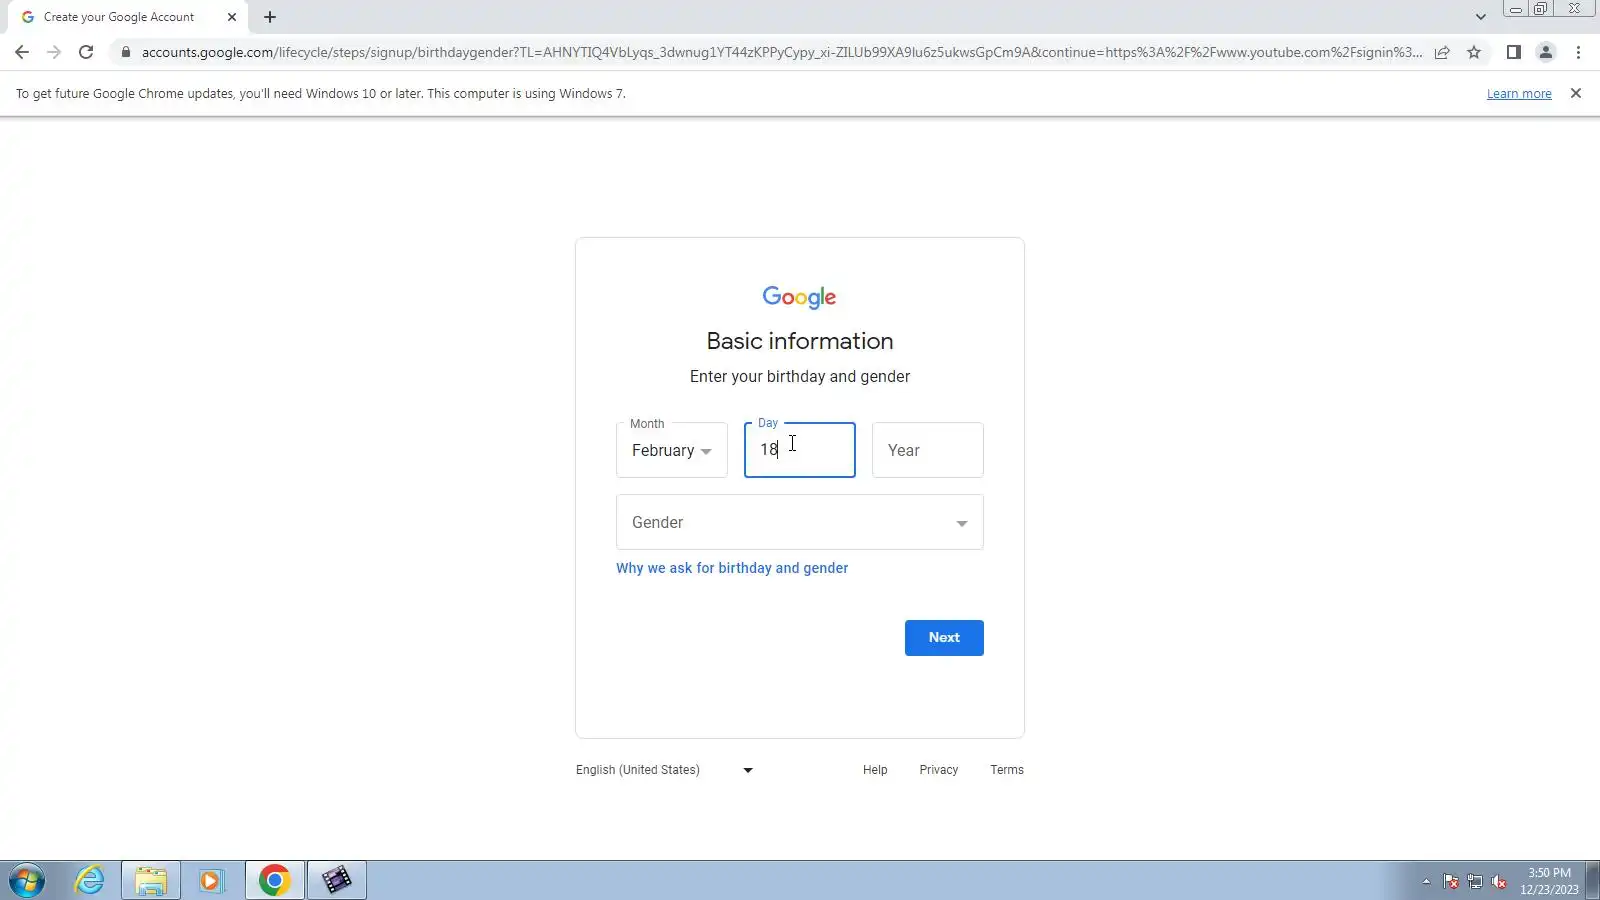Screen dimensions: 1600x900
Task: Open Windows Media Player on taskbar
Action: tap(211, 880)
